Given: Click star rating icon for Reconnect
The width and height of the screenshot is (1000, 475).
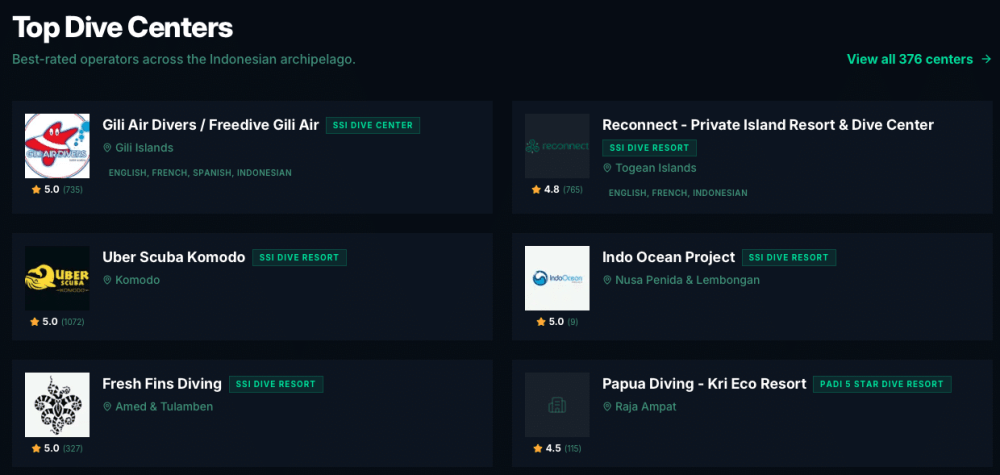Looking at the screenshot, I should [536, 189].
